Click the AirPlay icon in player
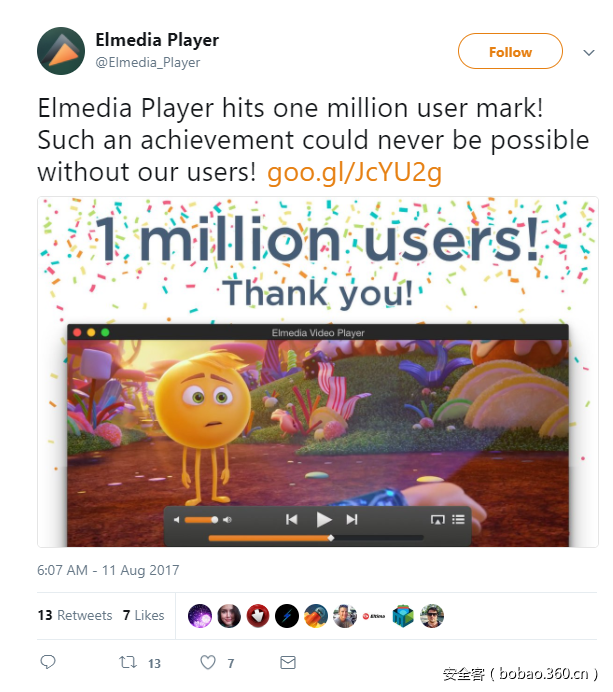Viewport: 613px width, 692px height. click(x=437, y=519)
